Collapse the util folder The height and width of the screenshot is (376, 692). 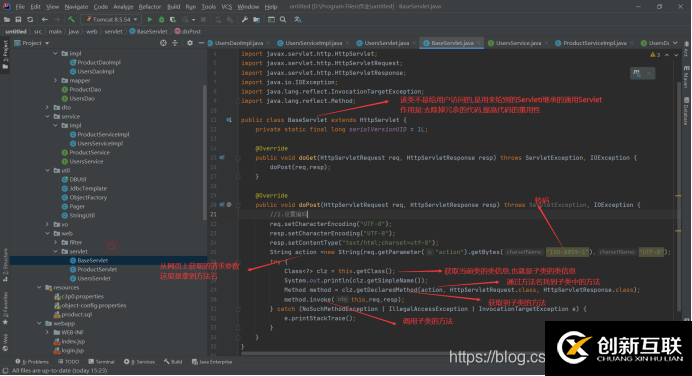coord(48,170)
